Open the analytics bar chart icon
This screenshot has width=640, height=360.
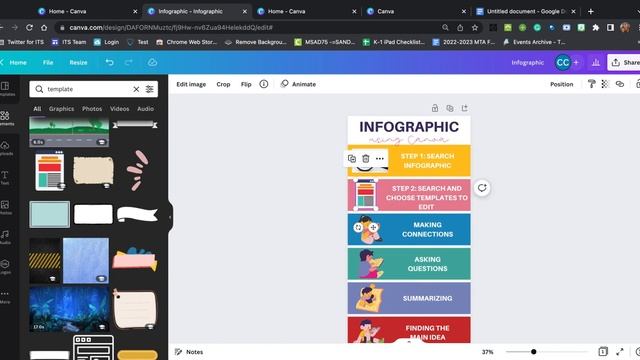596,62
